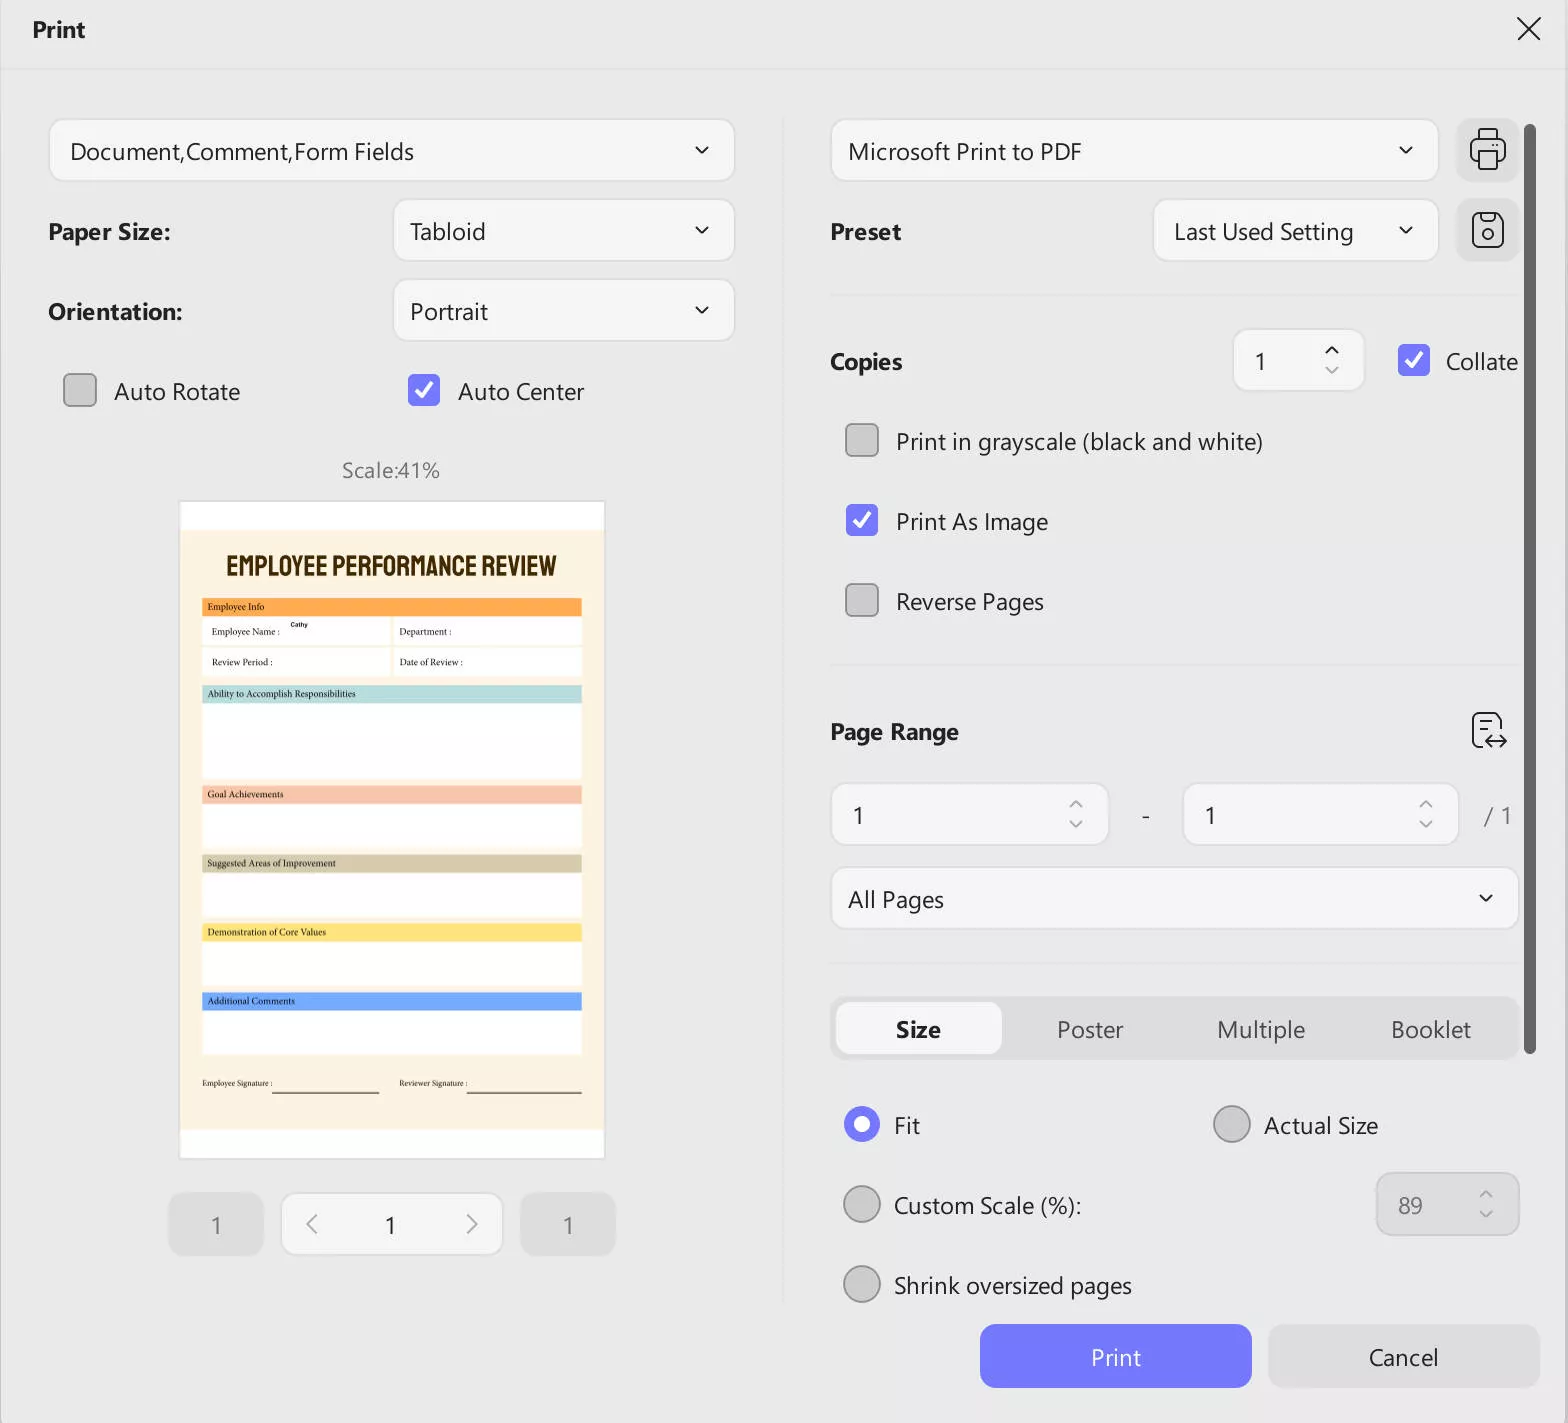Increment the page range start value

pyautogui.click(x=1076, y=804)
